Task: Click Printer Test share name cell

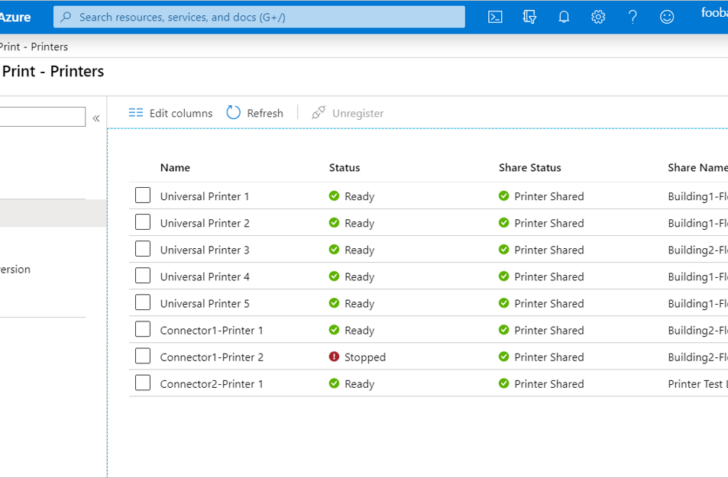Action: [698, 384]
